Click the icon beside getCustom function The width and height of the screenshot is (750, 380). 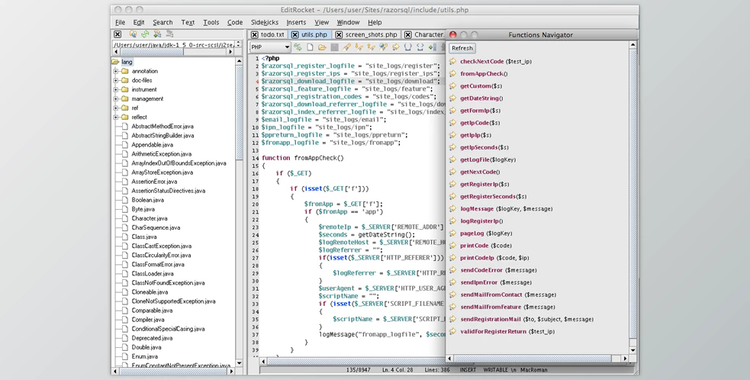pyautogui.click(x=453, y=86)
